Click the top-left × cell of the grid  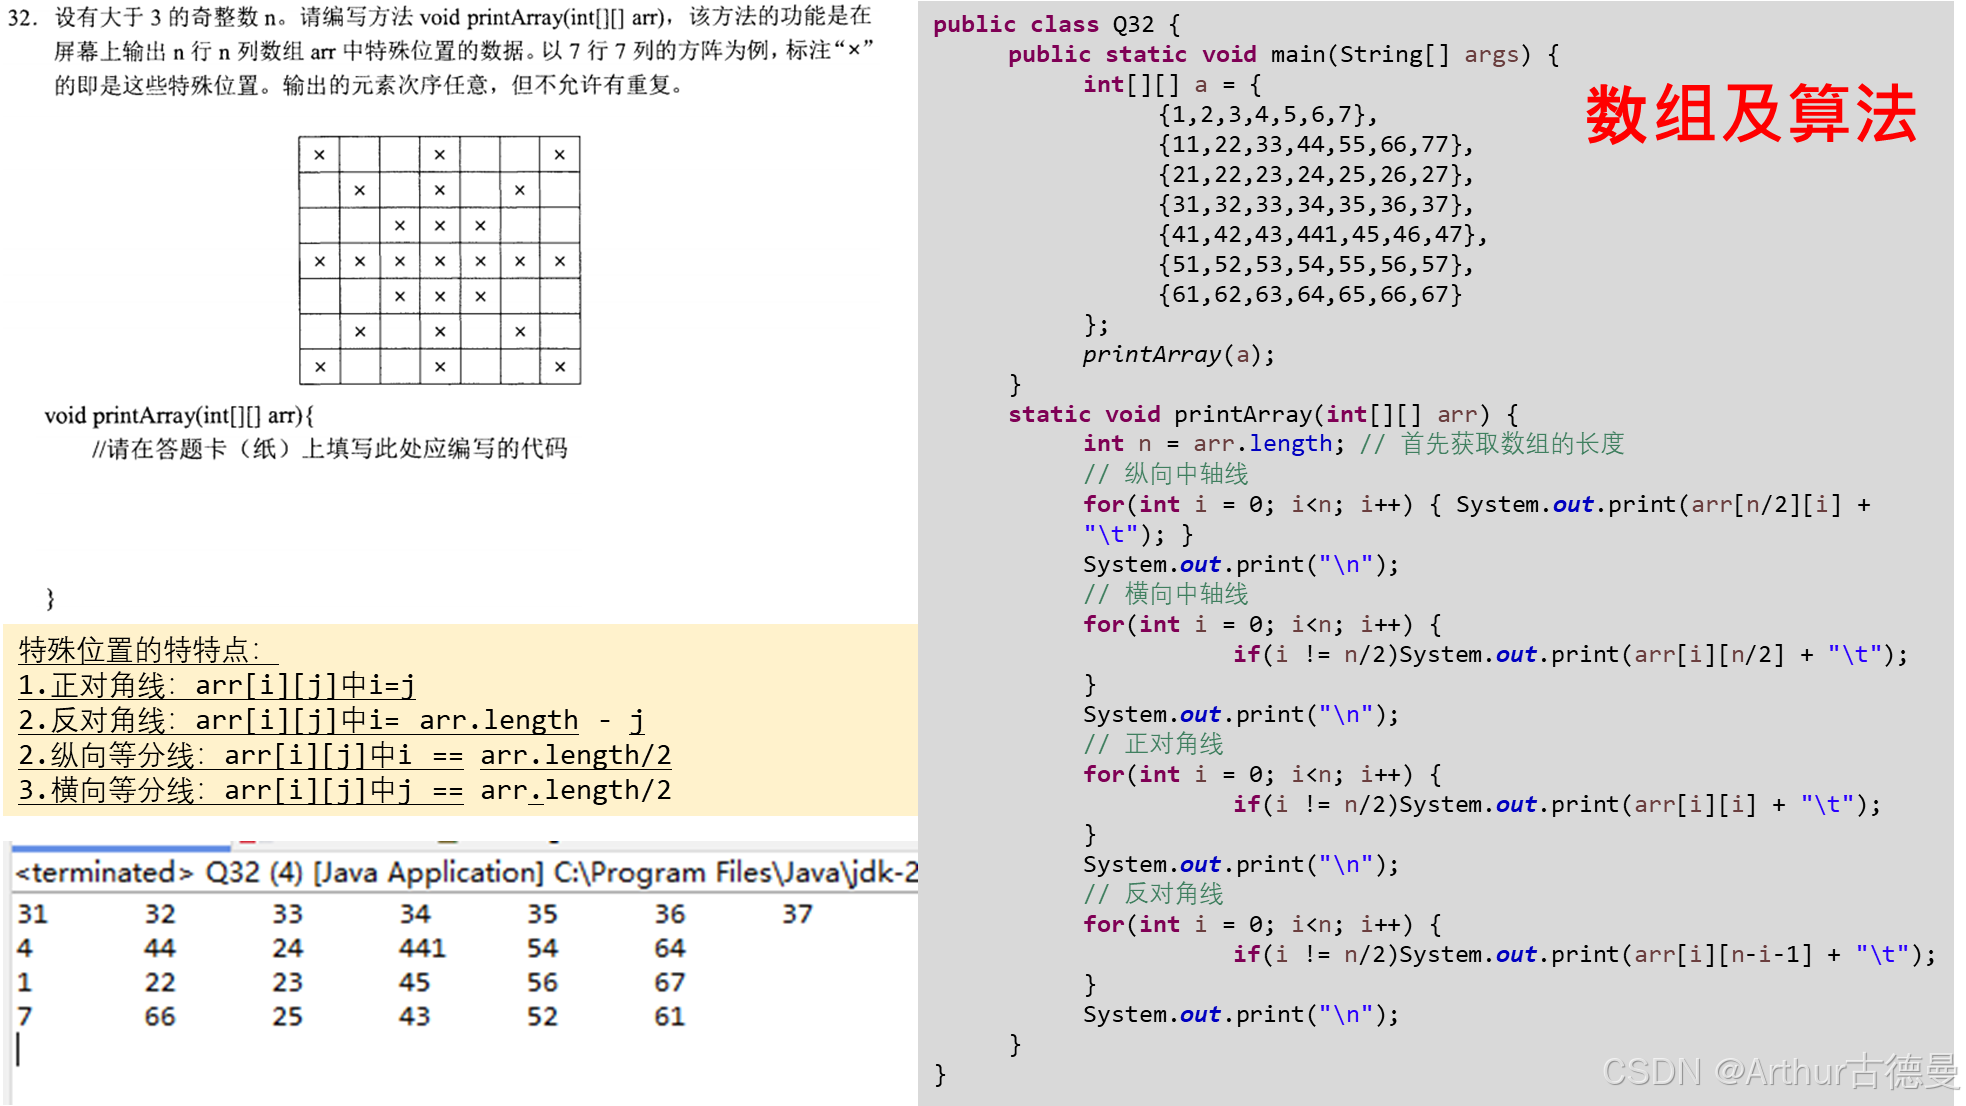coord(319,155)
